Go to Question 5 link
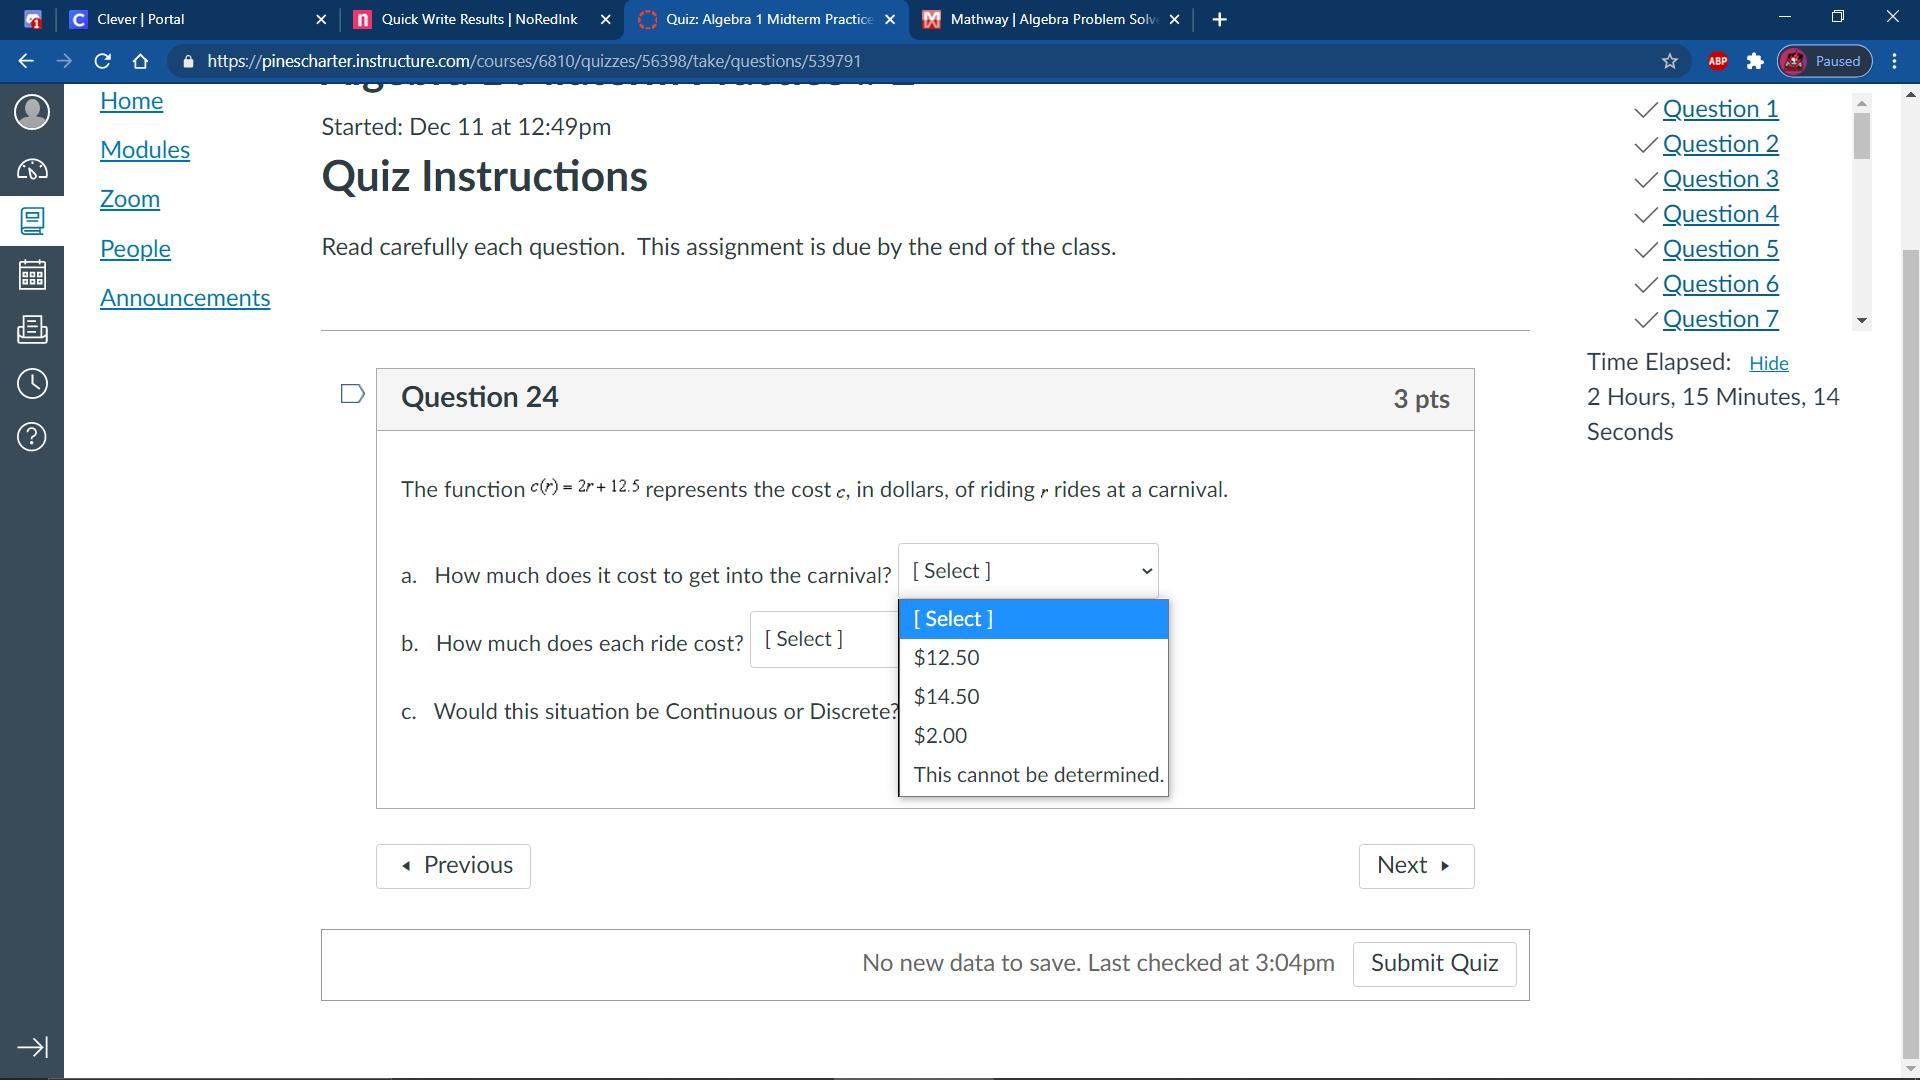The image size is (1920, 1080). tap(1719, 249)
